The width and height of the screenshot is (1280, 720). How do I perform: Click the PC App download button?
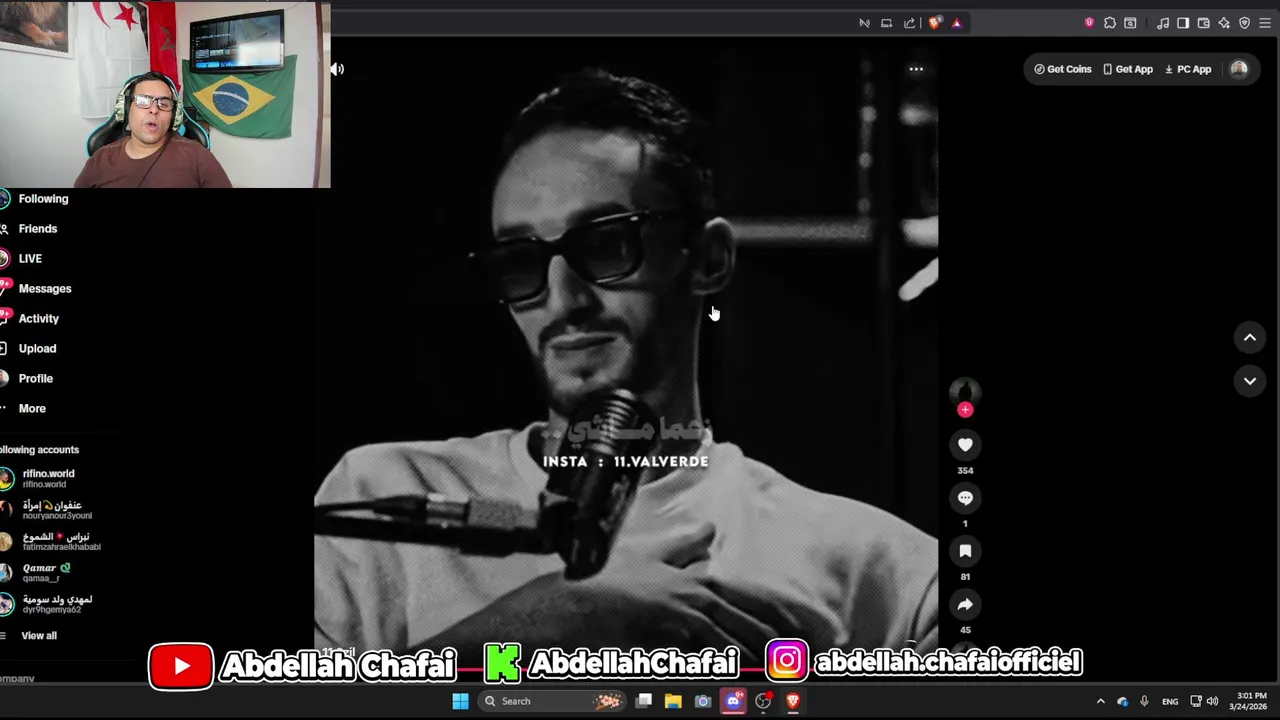(1188, 69)
